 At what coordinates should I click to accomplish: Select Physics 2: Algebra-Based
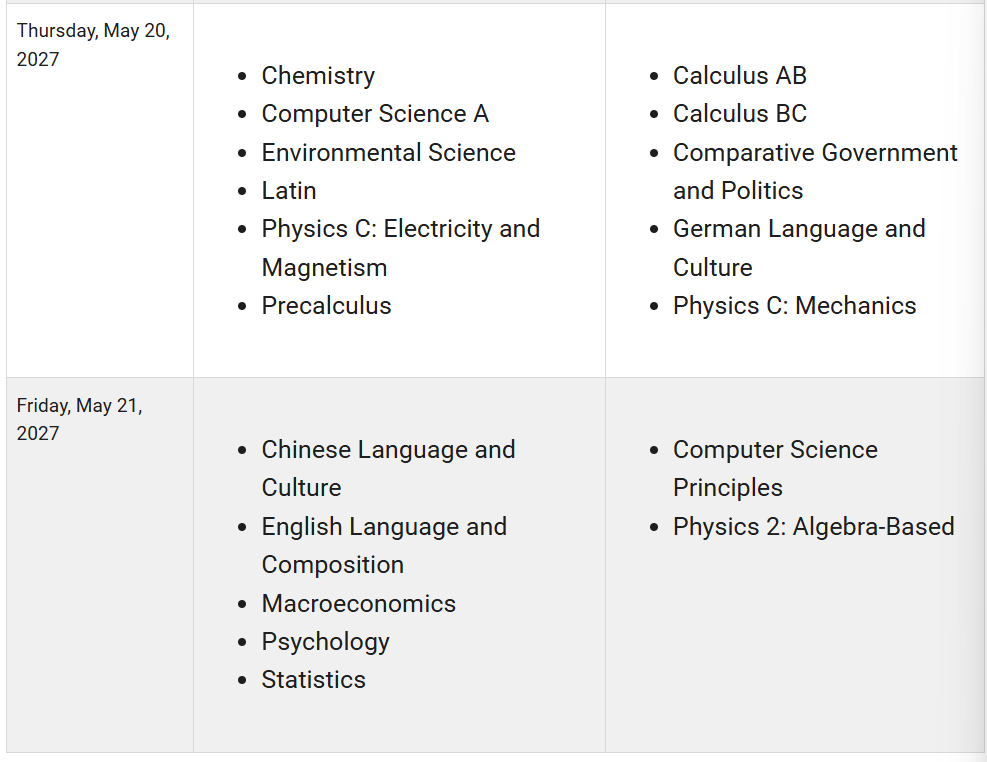(x=813, y=527)
